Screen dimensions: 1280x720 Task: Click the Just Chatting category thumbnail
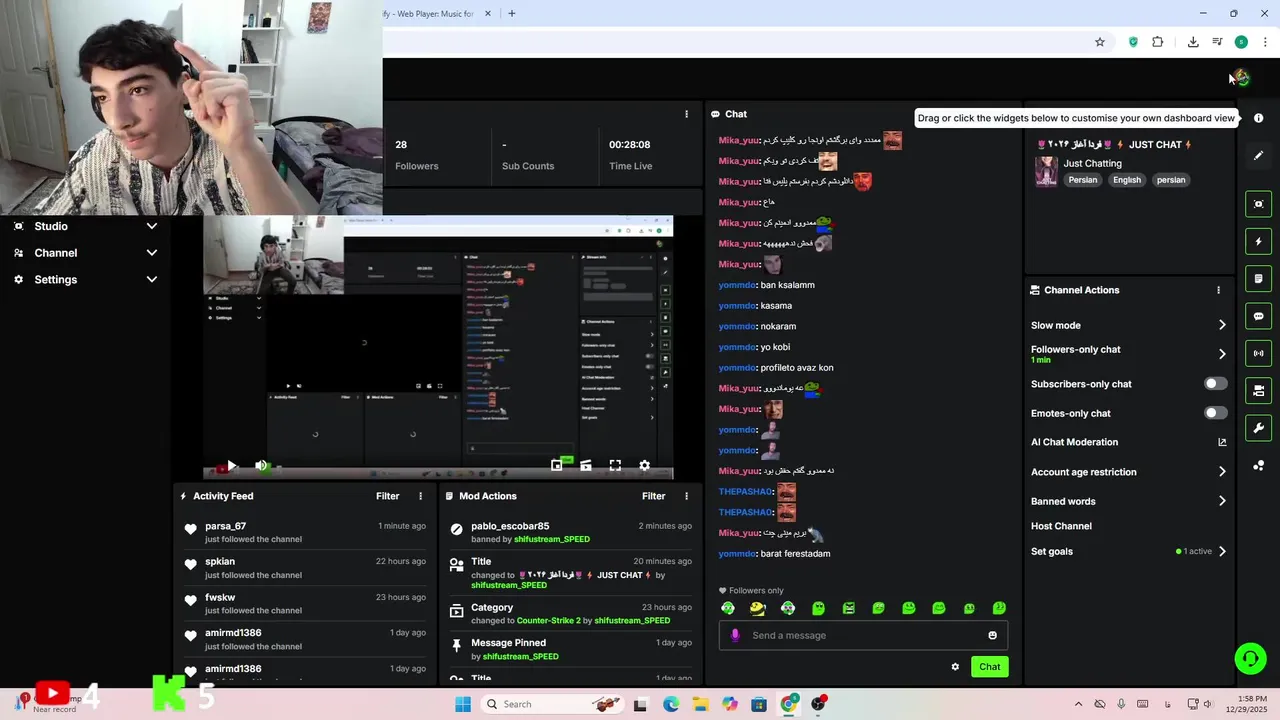point(1046,171)
